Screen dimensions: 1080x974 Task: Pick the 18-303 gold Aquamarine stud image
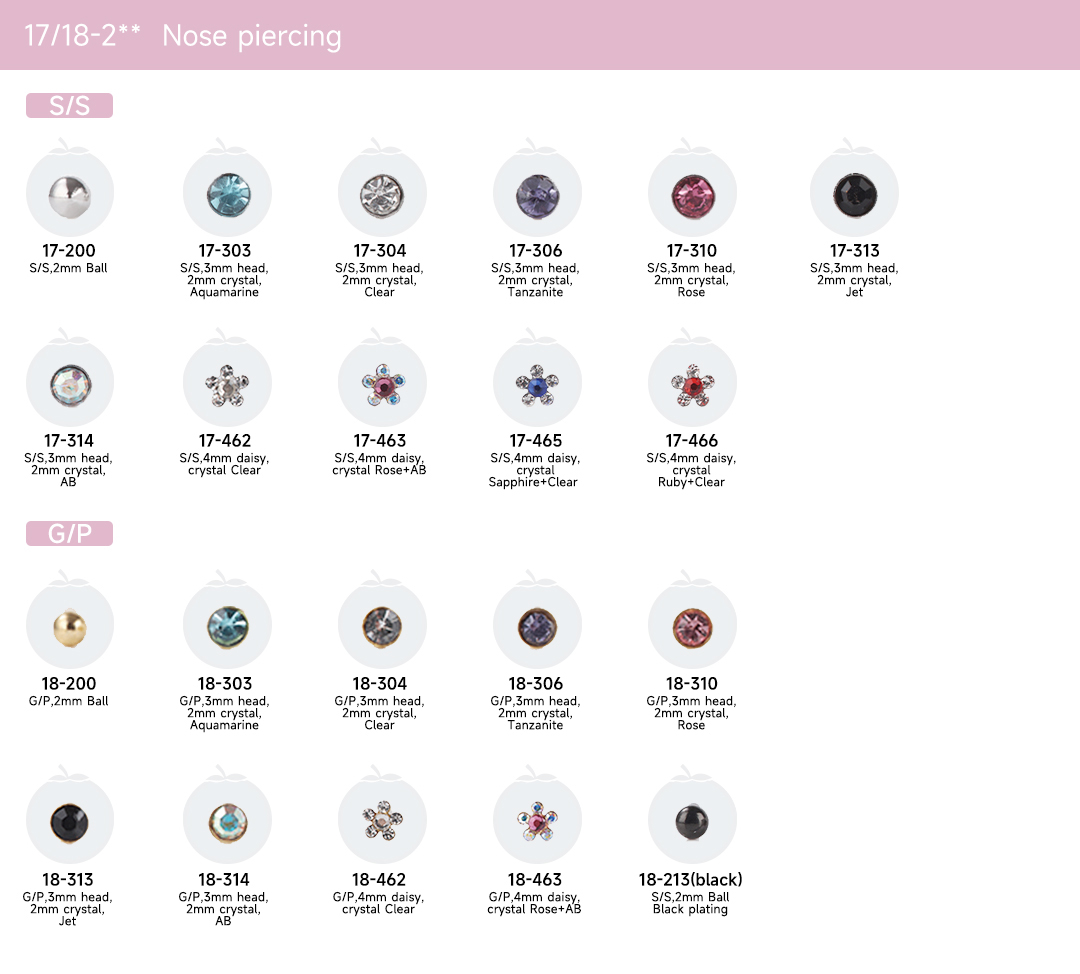pyautogui.click(x=227, y=625)
